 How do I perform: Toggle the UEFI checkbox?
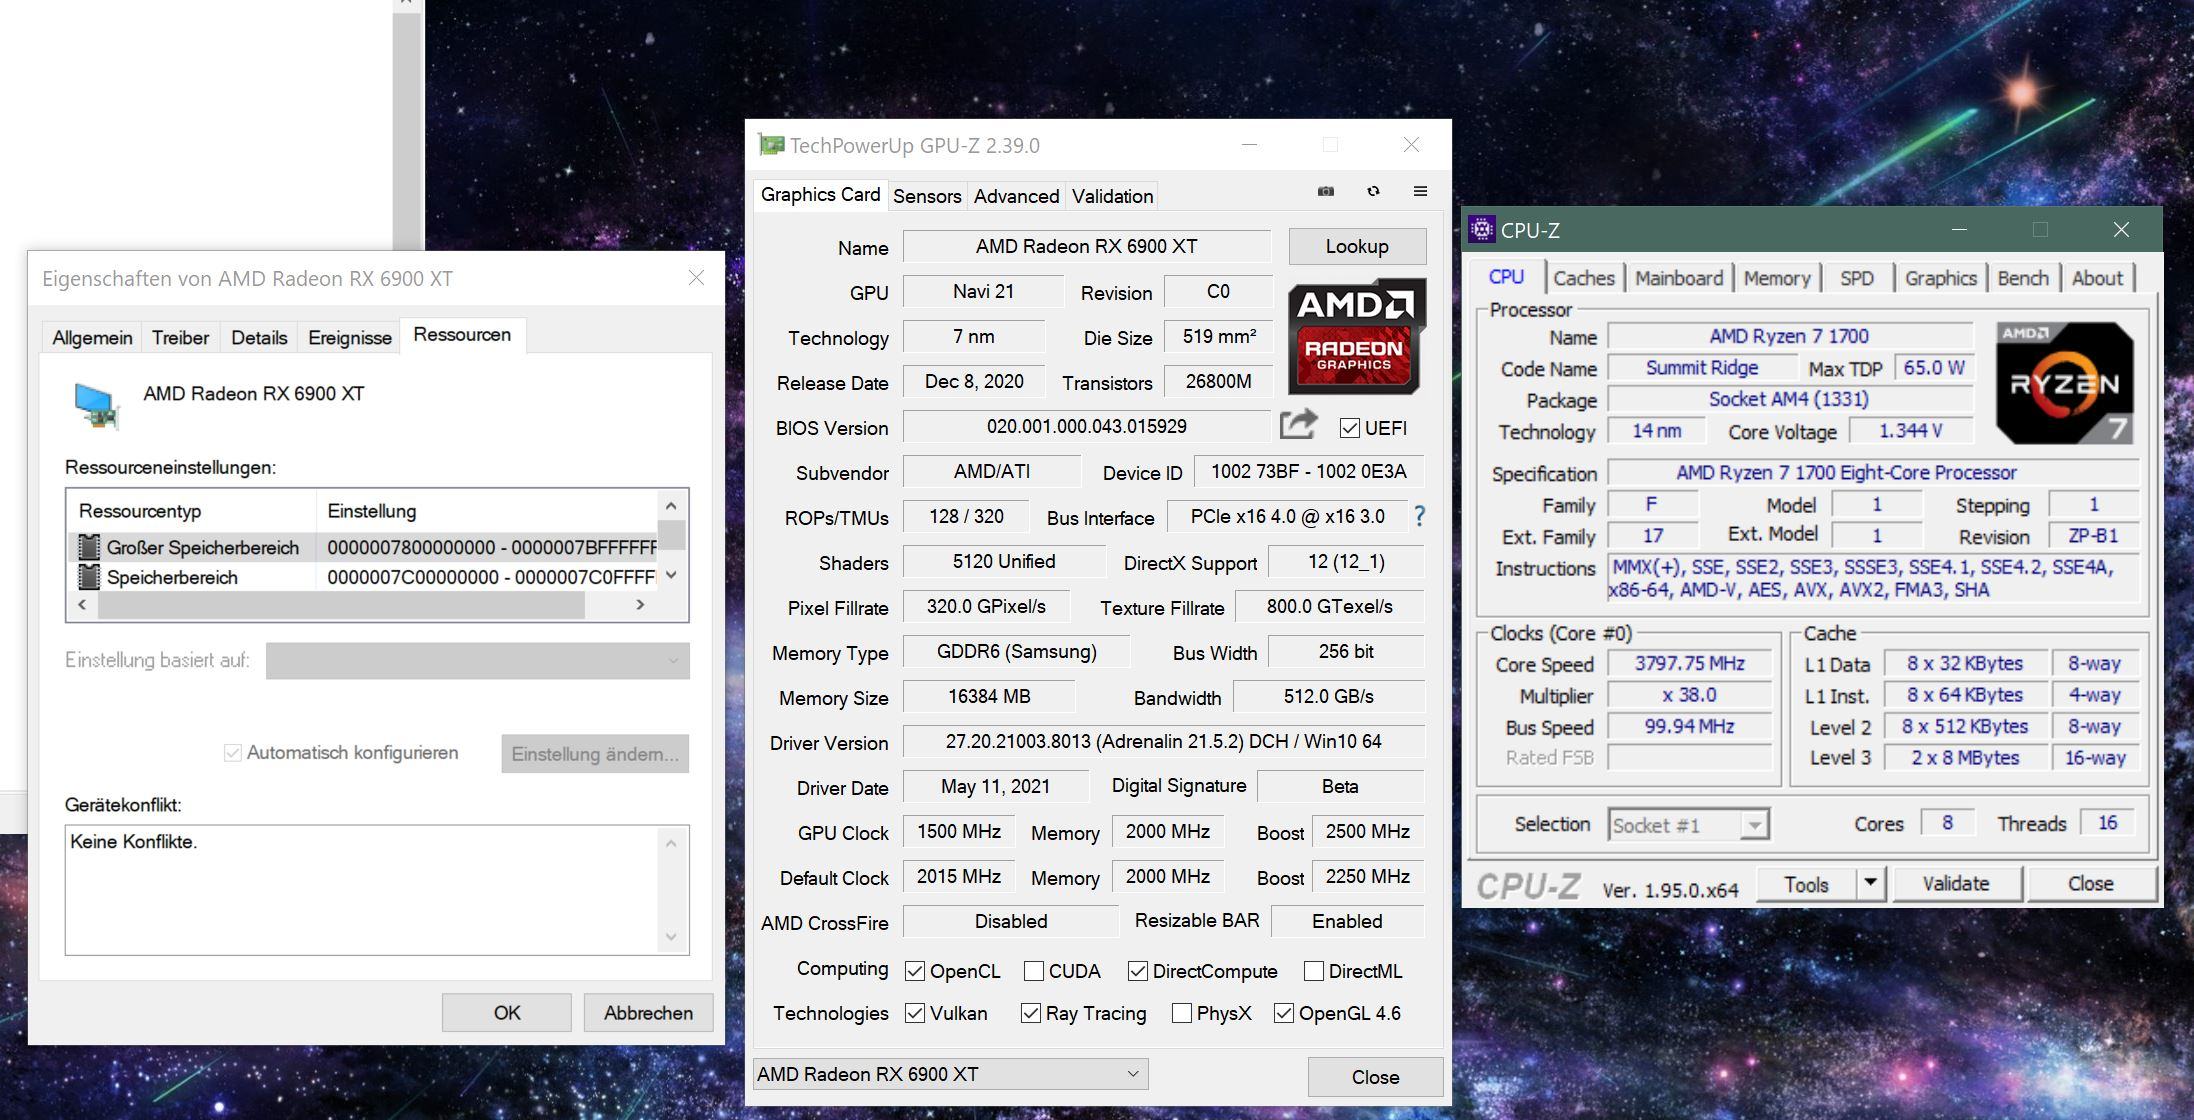[1349, 428]
